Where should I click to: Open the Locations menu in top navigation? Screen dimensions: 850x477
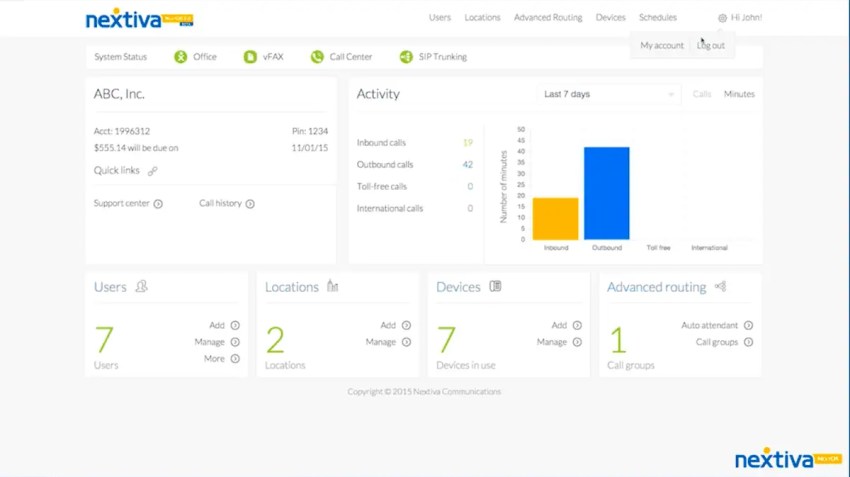pos(482,17)
